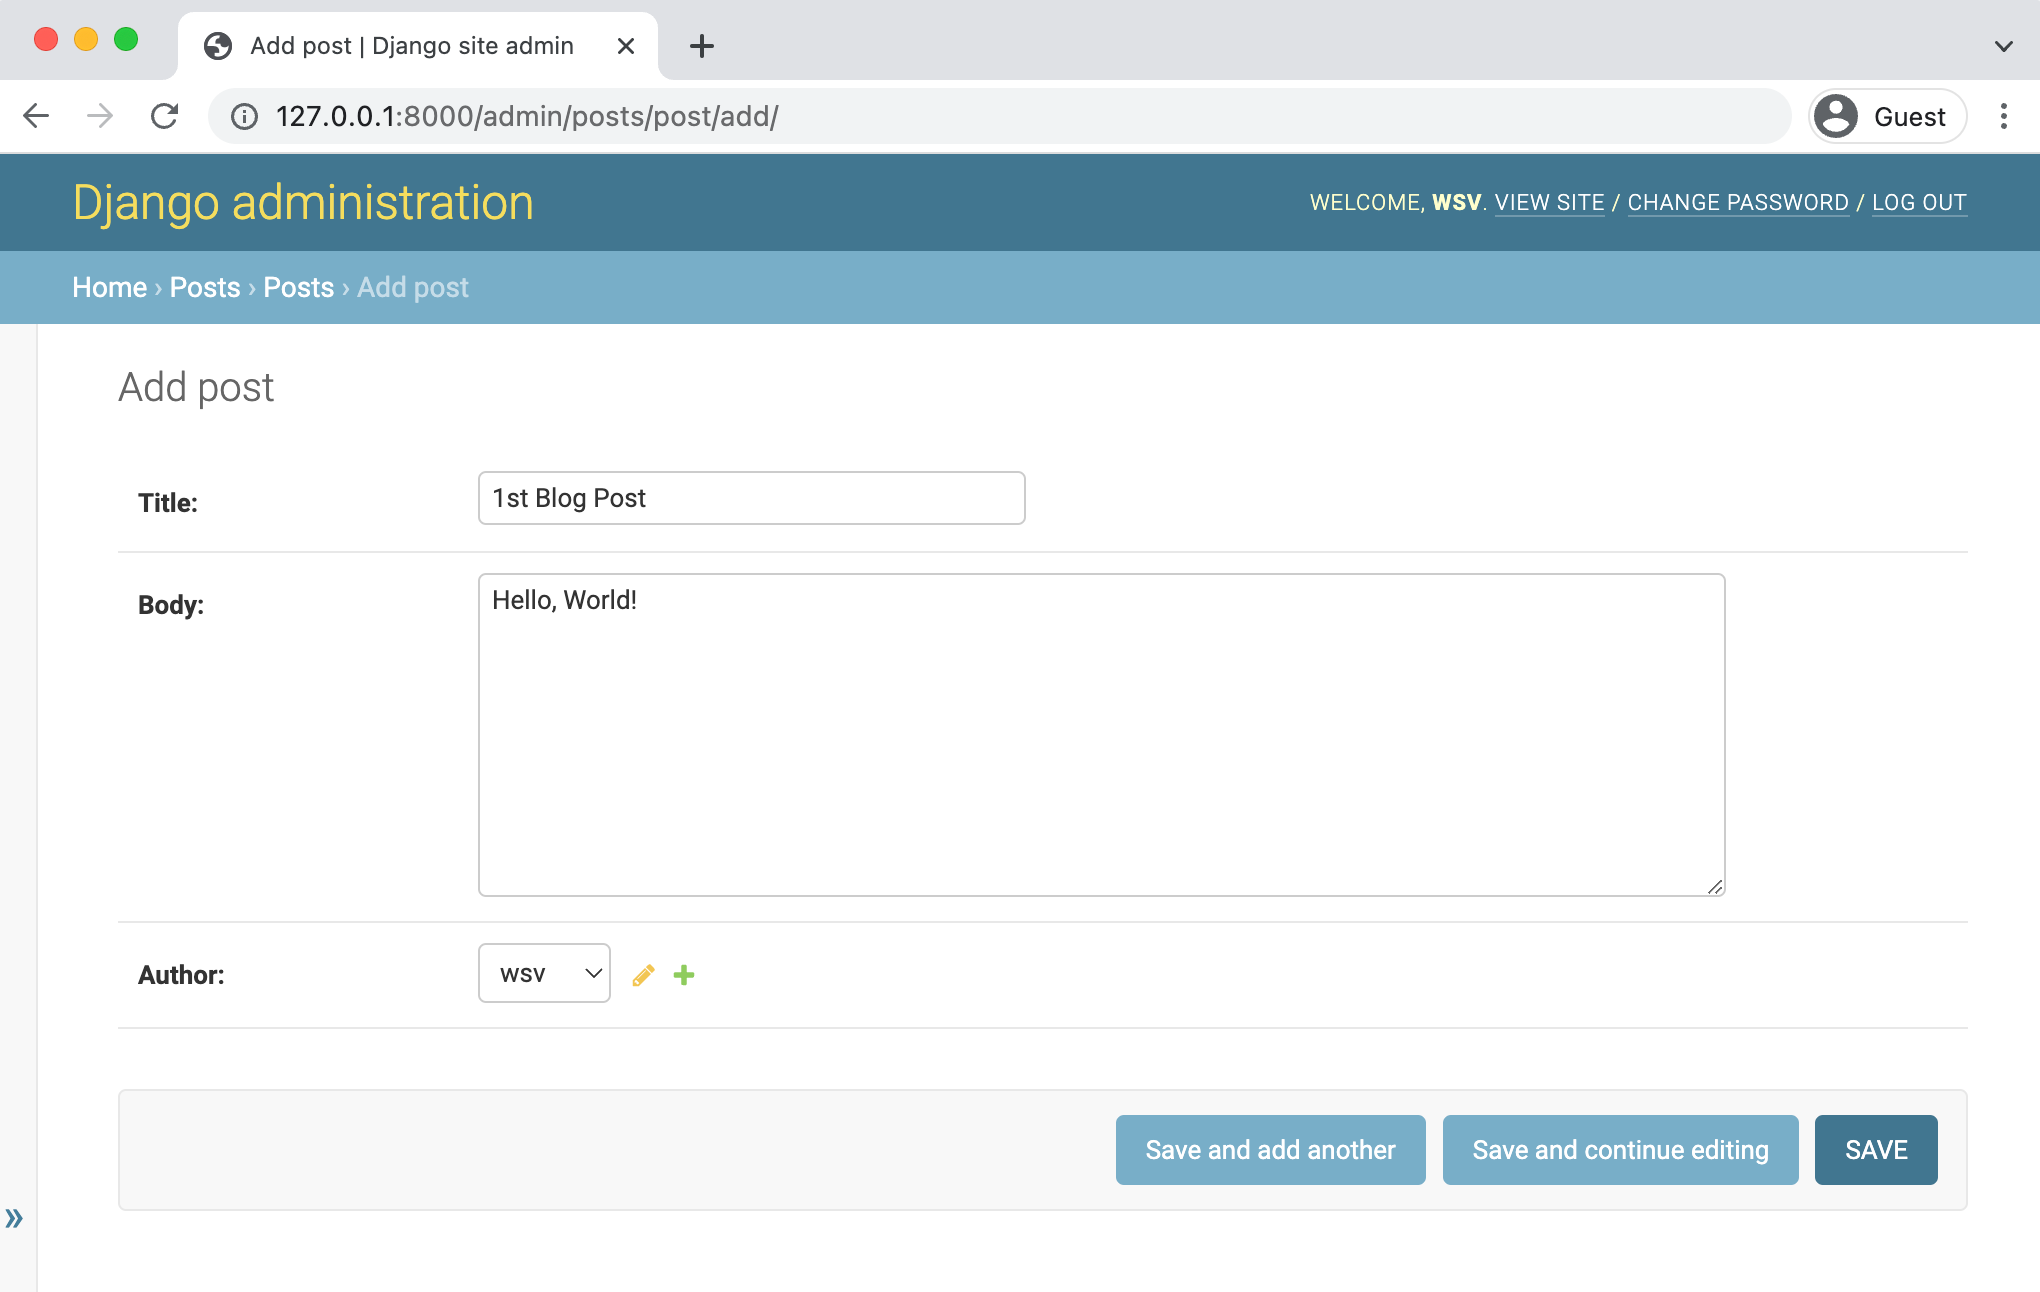This screenshot has height=1292, width=2040.
Task: Click inside the Body textarea
Action: [1102, 735]
